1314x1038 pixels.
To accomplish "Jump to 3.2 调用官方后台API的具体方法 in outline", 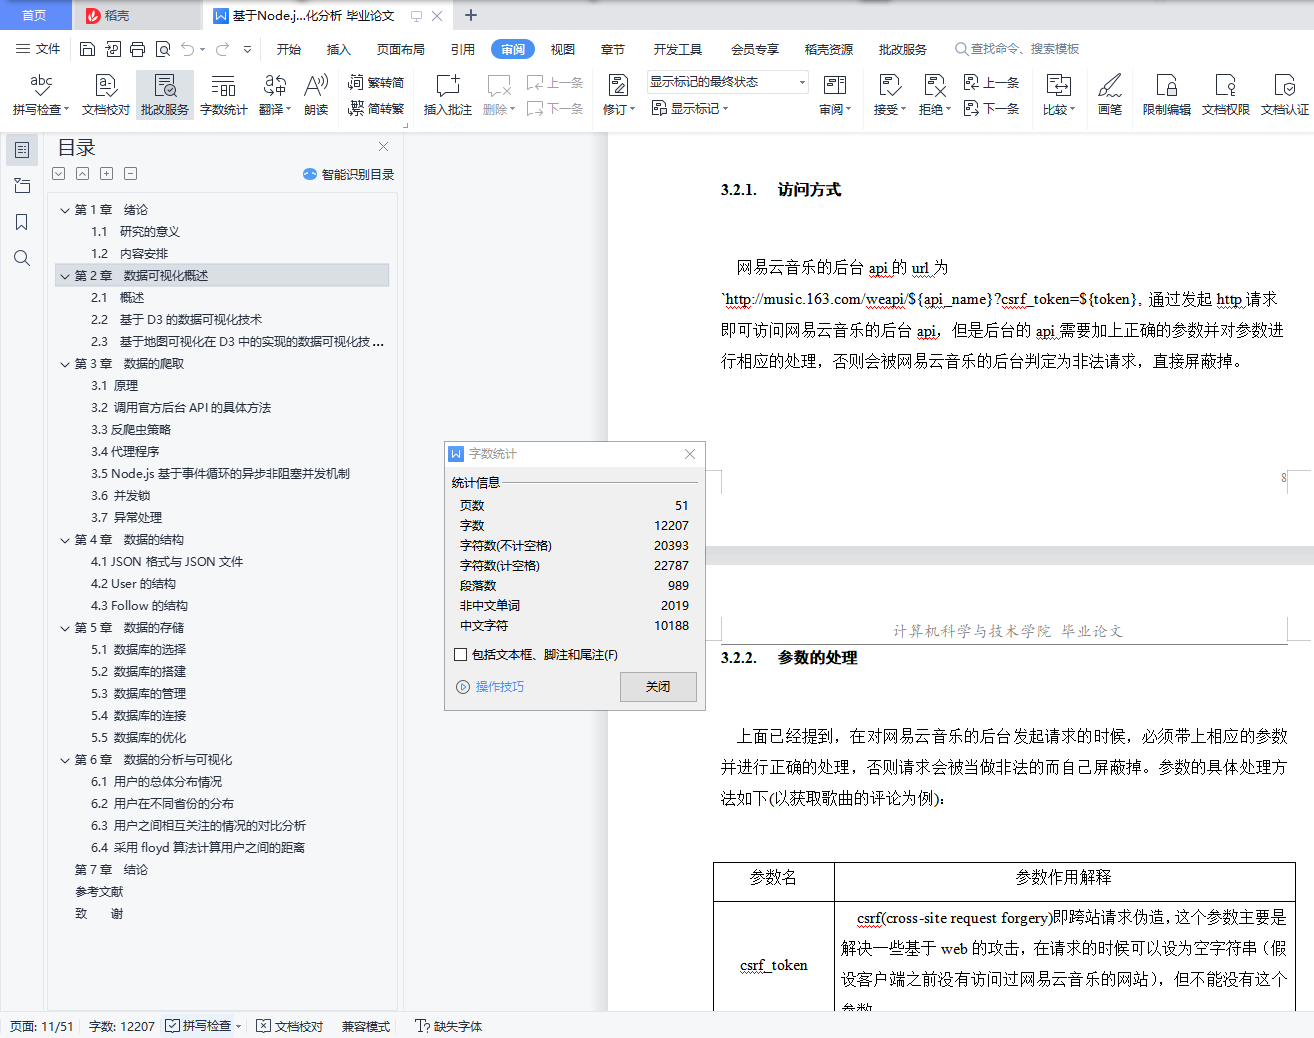I will tap(181, 408).
